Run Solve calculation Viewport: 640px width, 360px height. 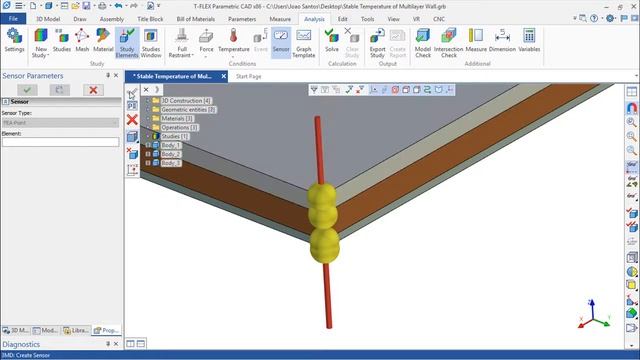point(332,40)
